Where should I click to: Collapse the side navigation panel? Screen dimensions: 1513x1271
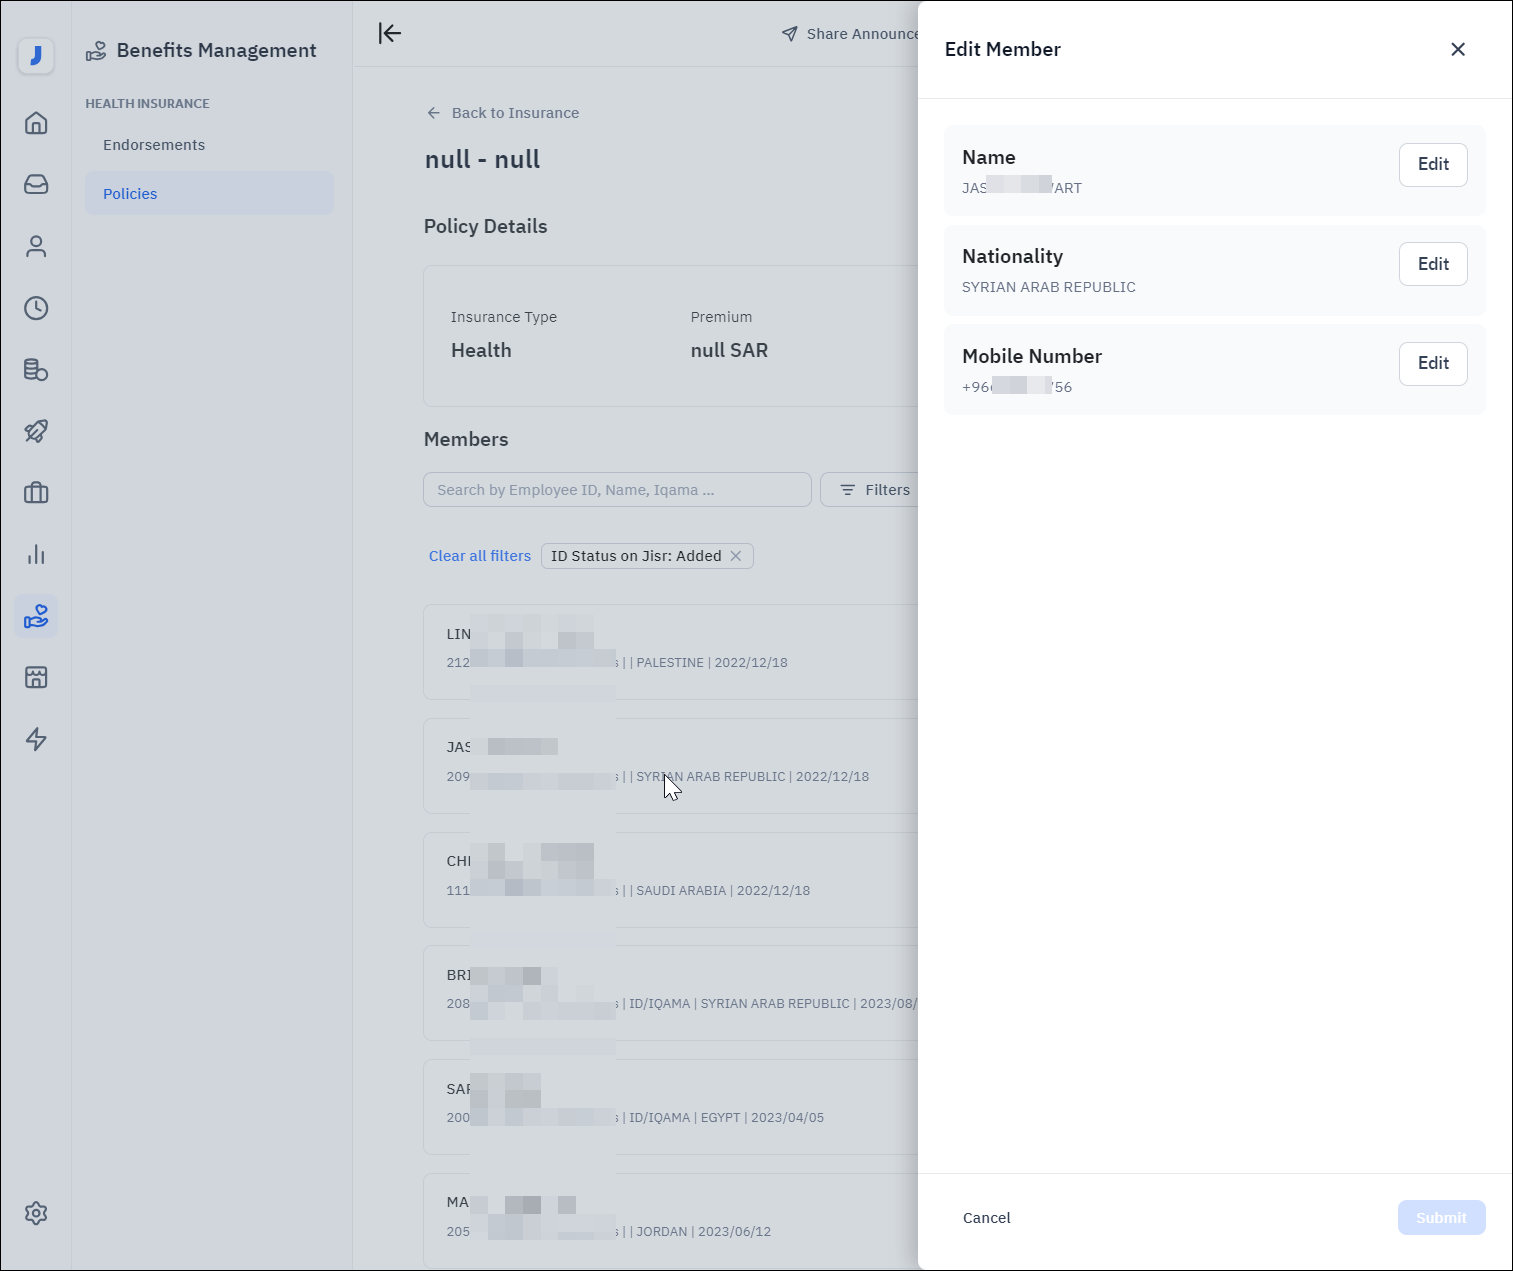click(x=390, y=33)
